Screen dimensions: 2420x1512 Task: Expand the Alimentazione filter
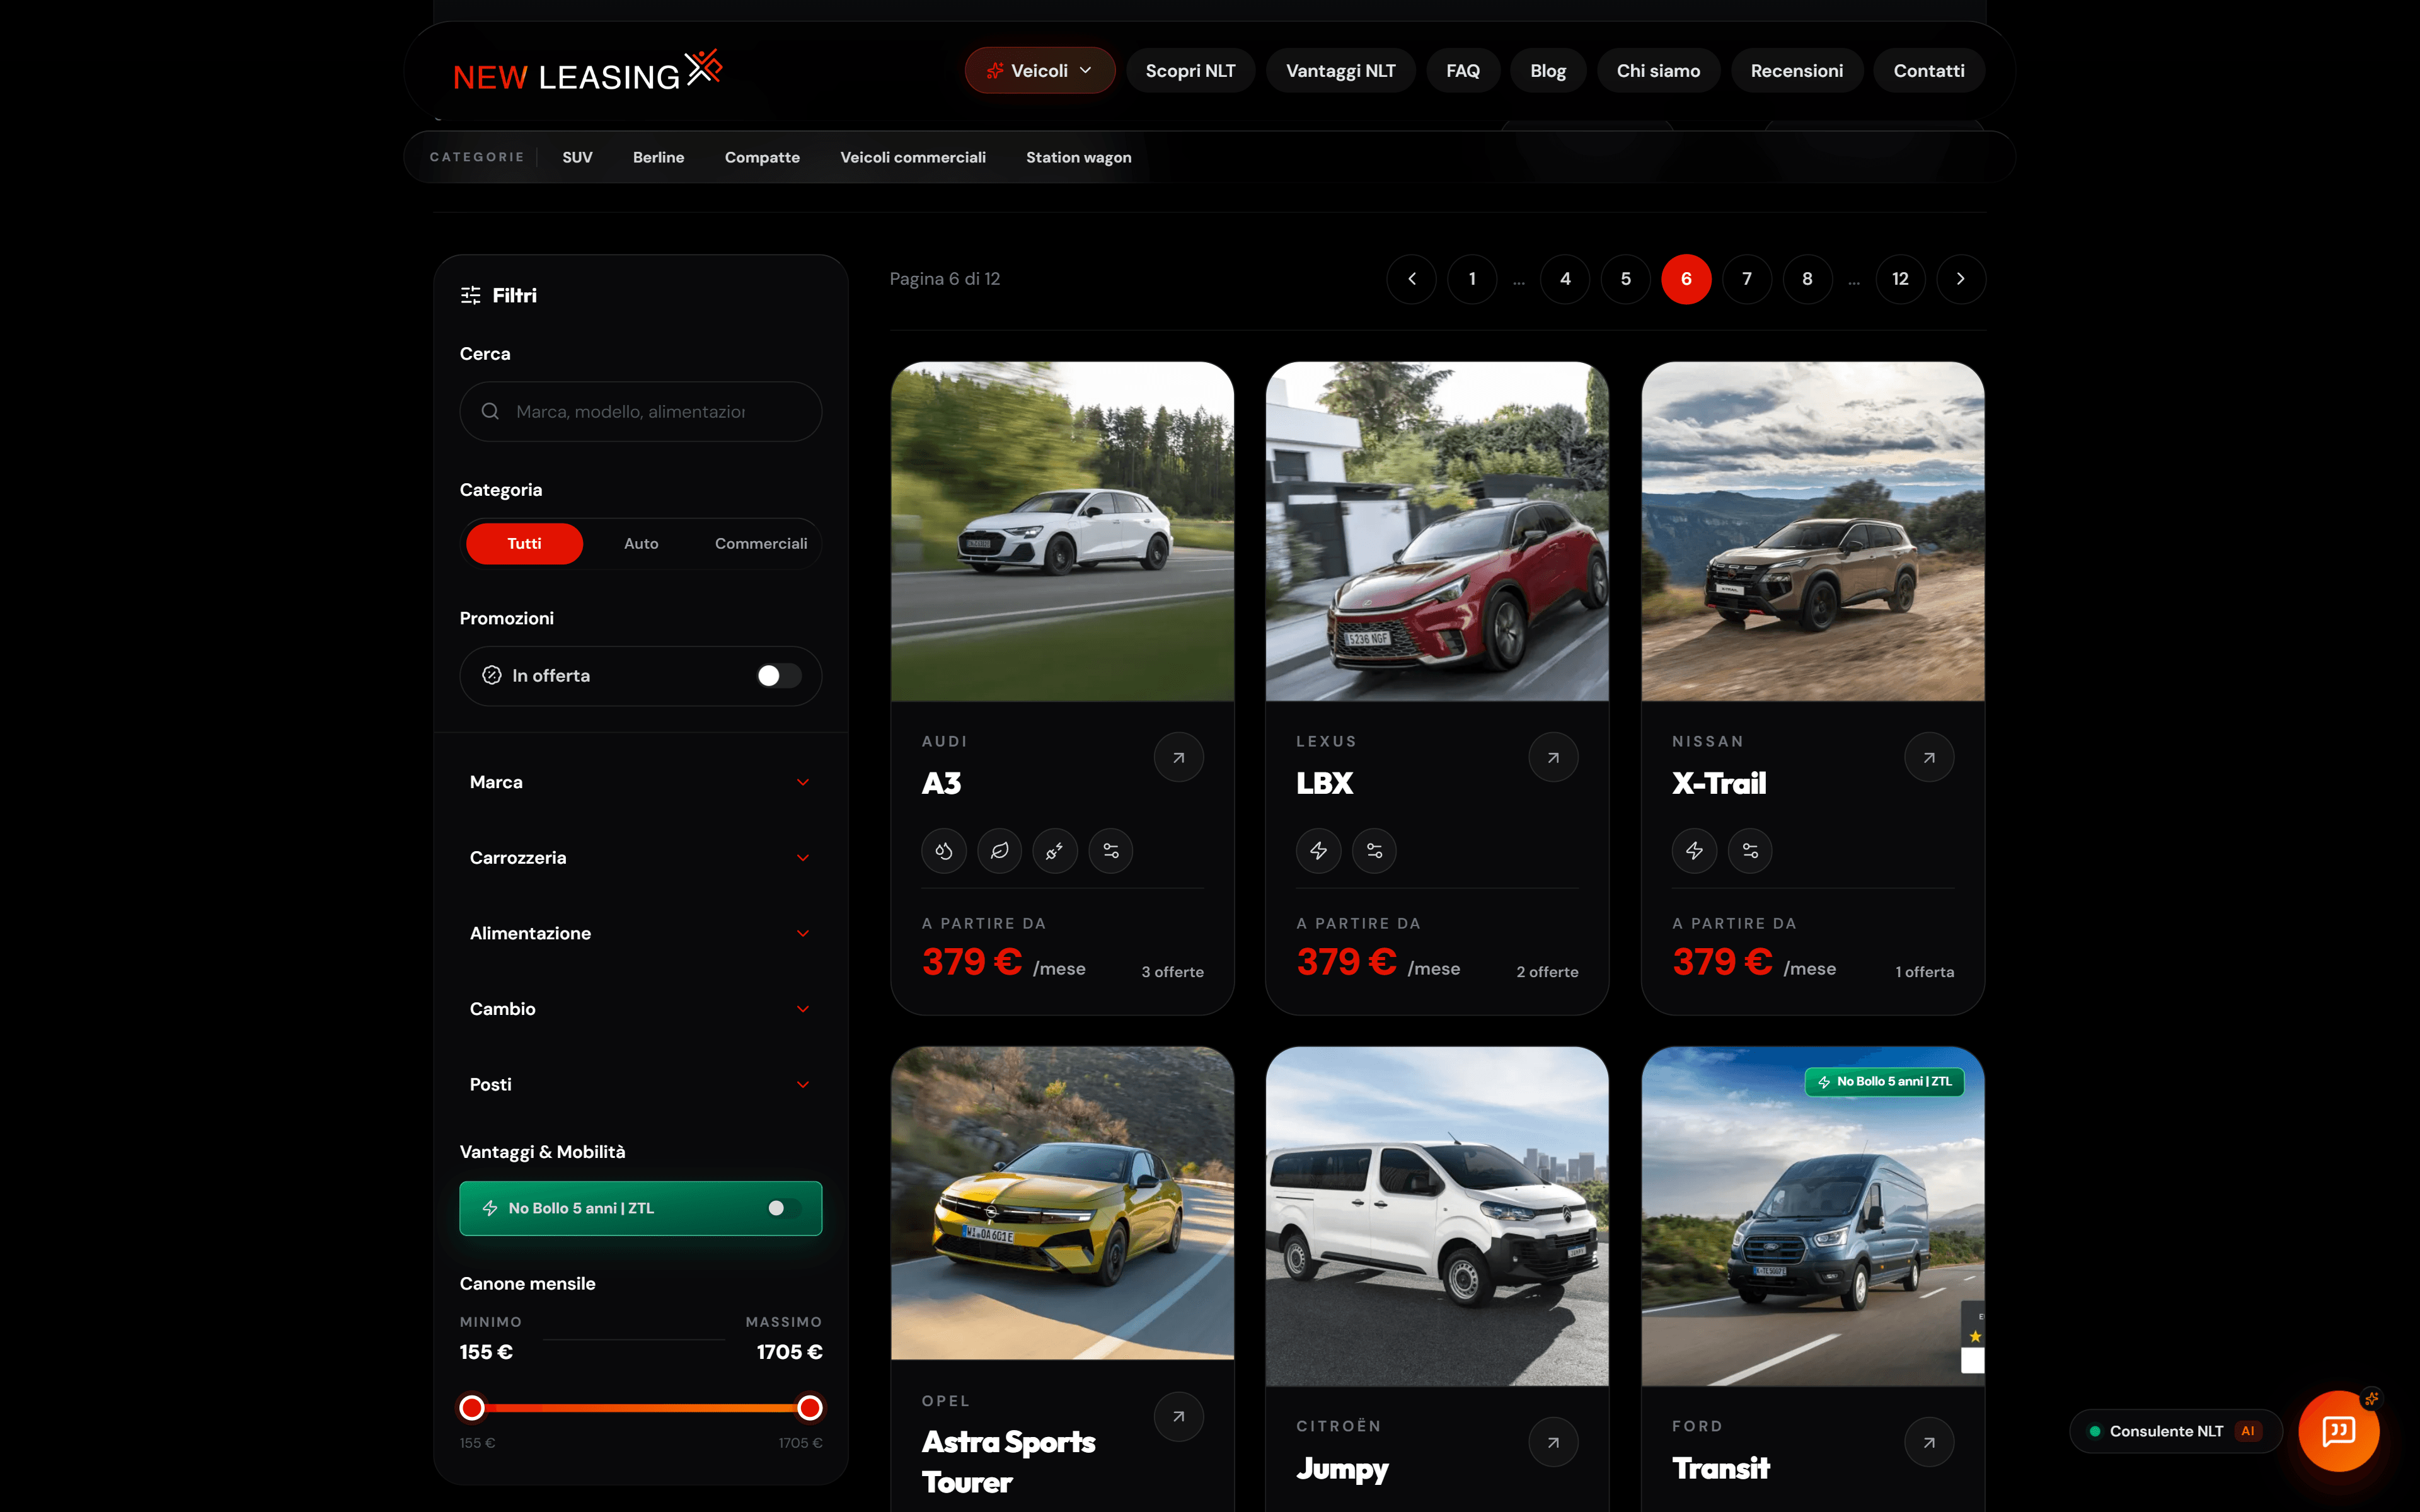point(640,933)
